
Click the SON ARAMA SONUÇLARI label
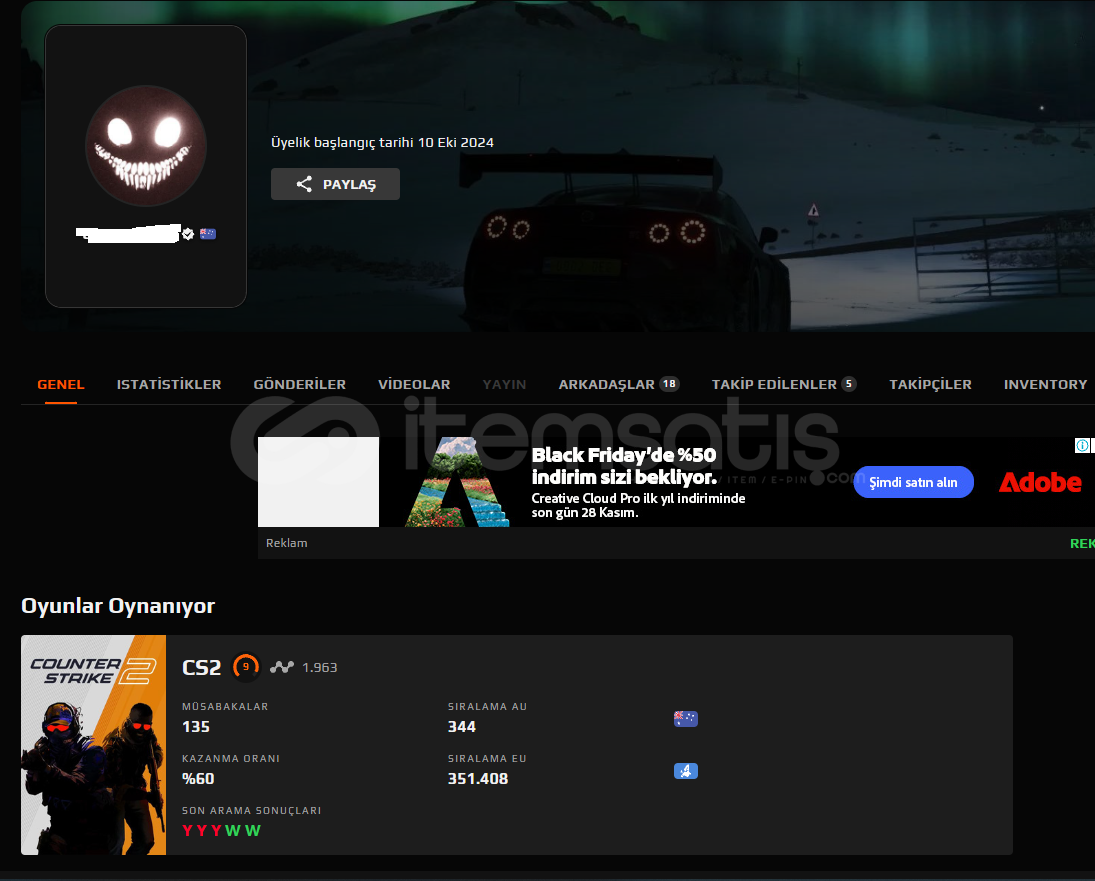click(251, 810)
